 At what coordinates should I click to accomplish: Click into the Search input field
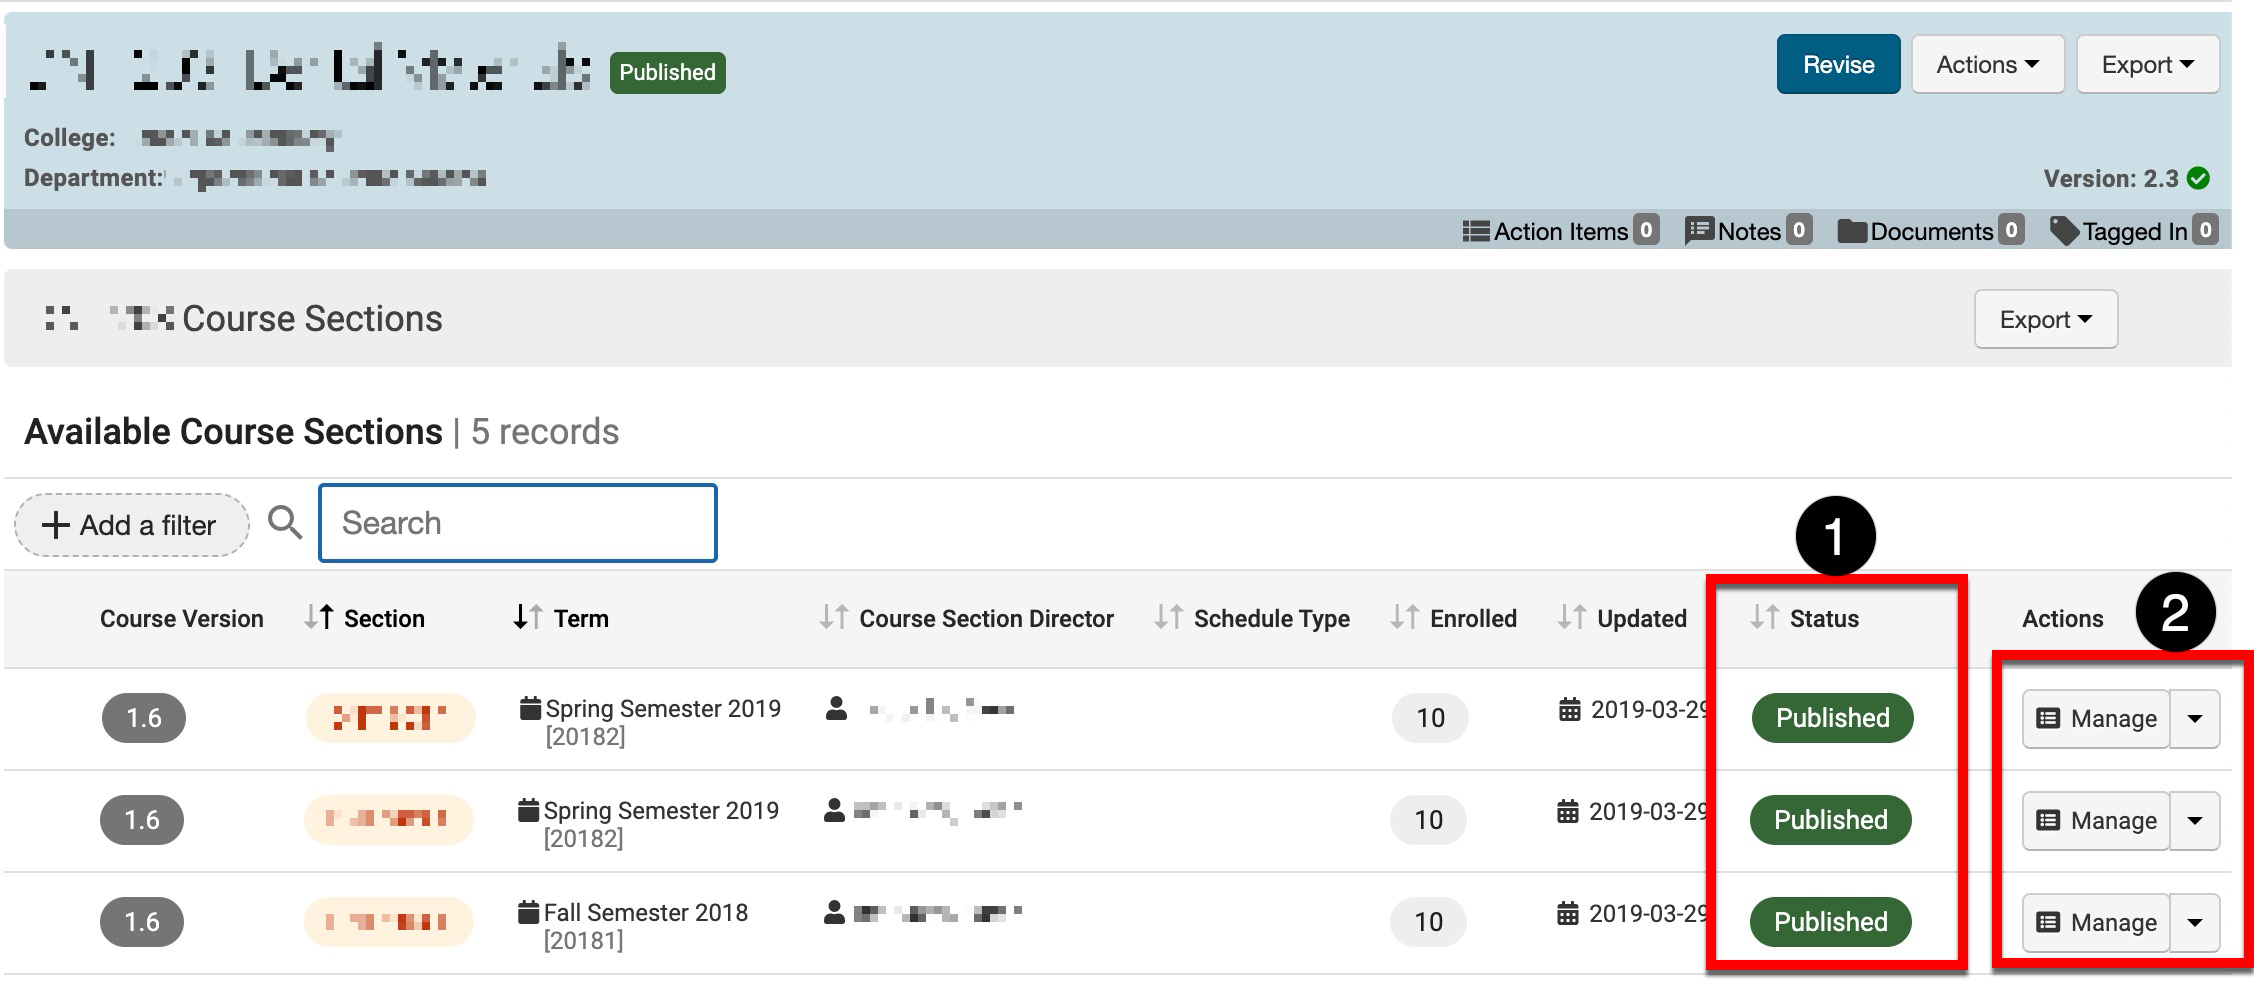pos(518,523)
